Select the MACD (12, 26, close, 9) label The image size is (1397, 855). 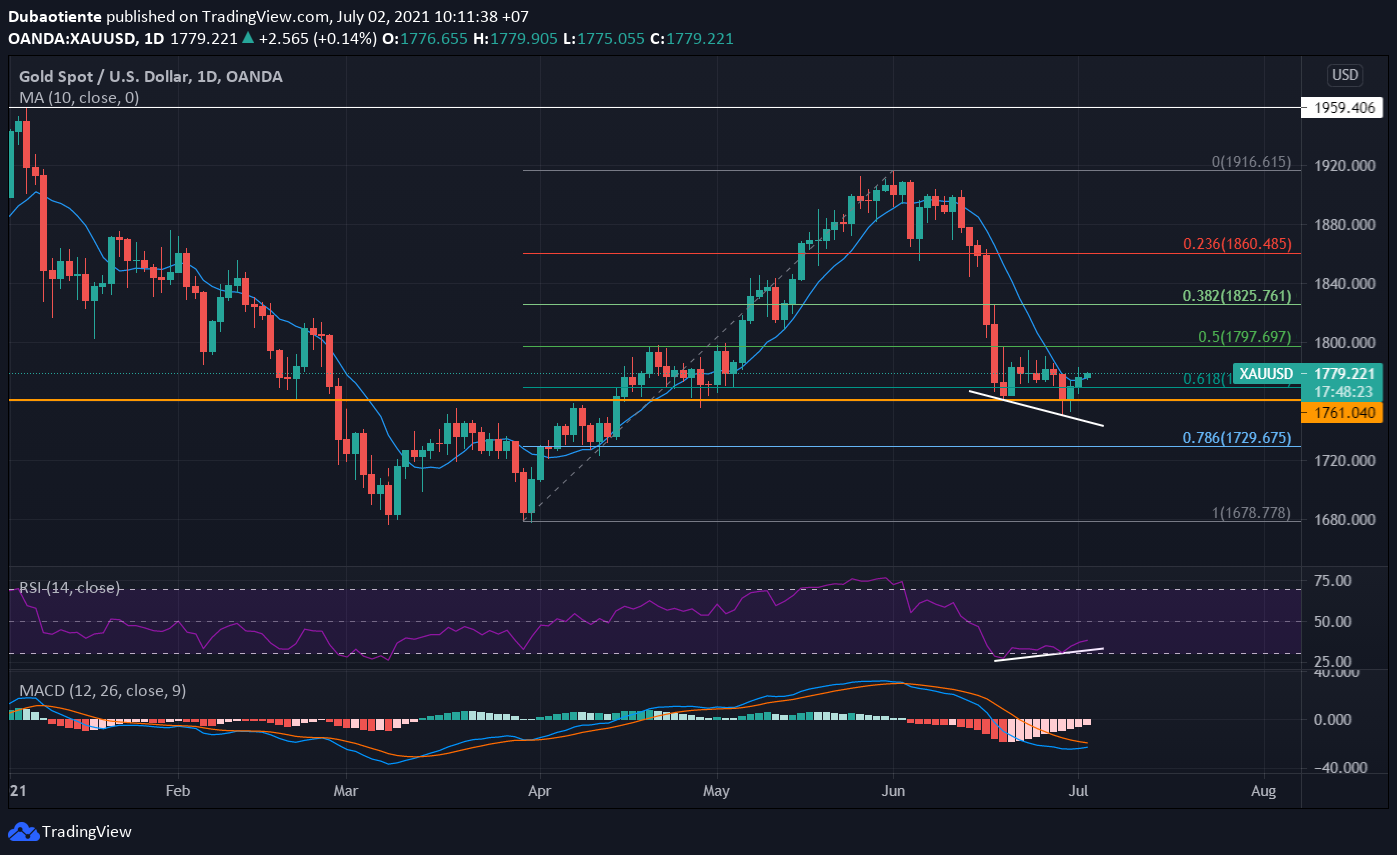[x=103, y=690]
